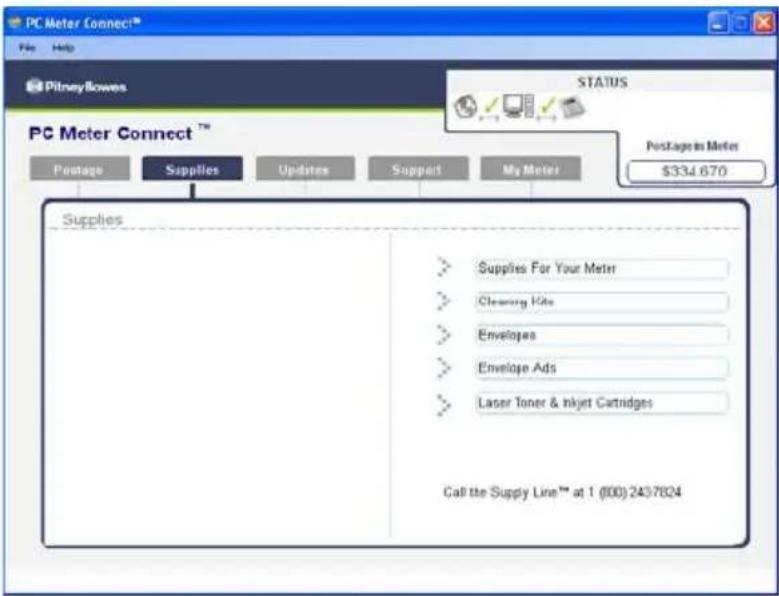Screen dimensions: 779x596
Task: Go to the Updates tab
Action: pyautogui.click(x=305, y=169)
